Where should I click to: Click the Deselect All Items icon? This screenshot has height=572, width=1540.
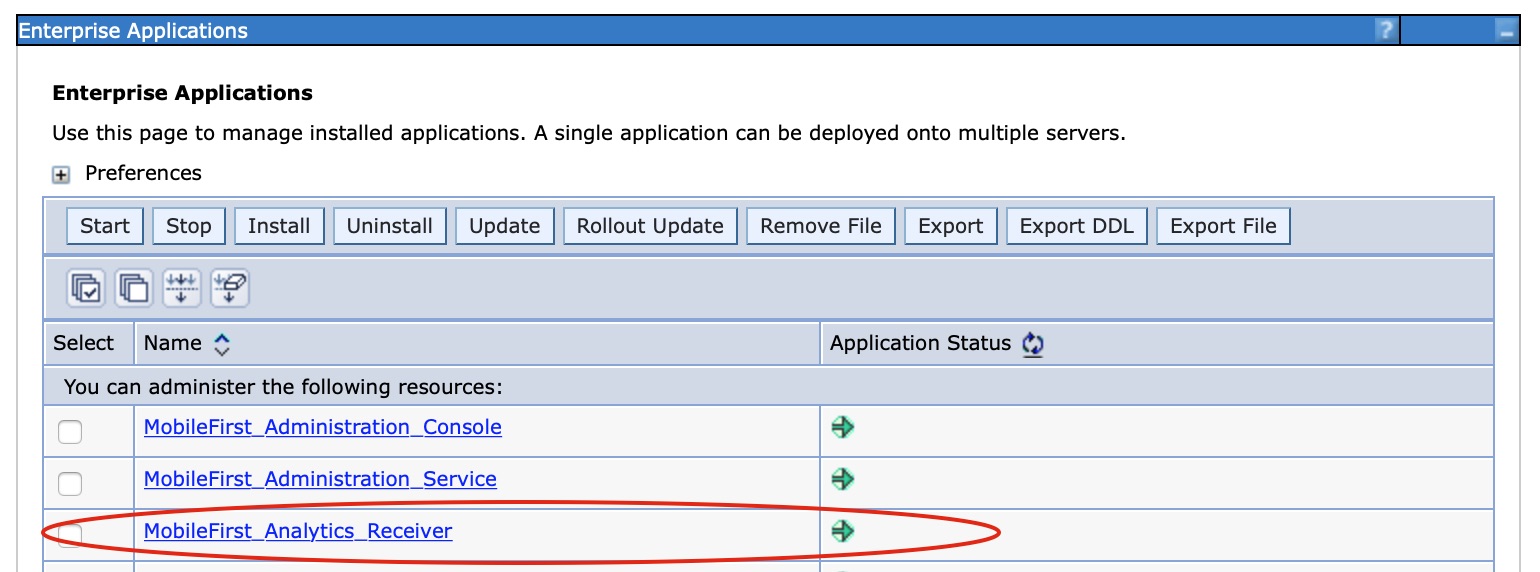pos(133,289)
